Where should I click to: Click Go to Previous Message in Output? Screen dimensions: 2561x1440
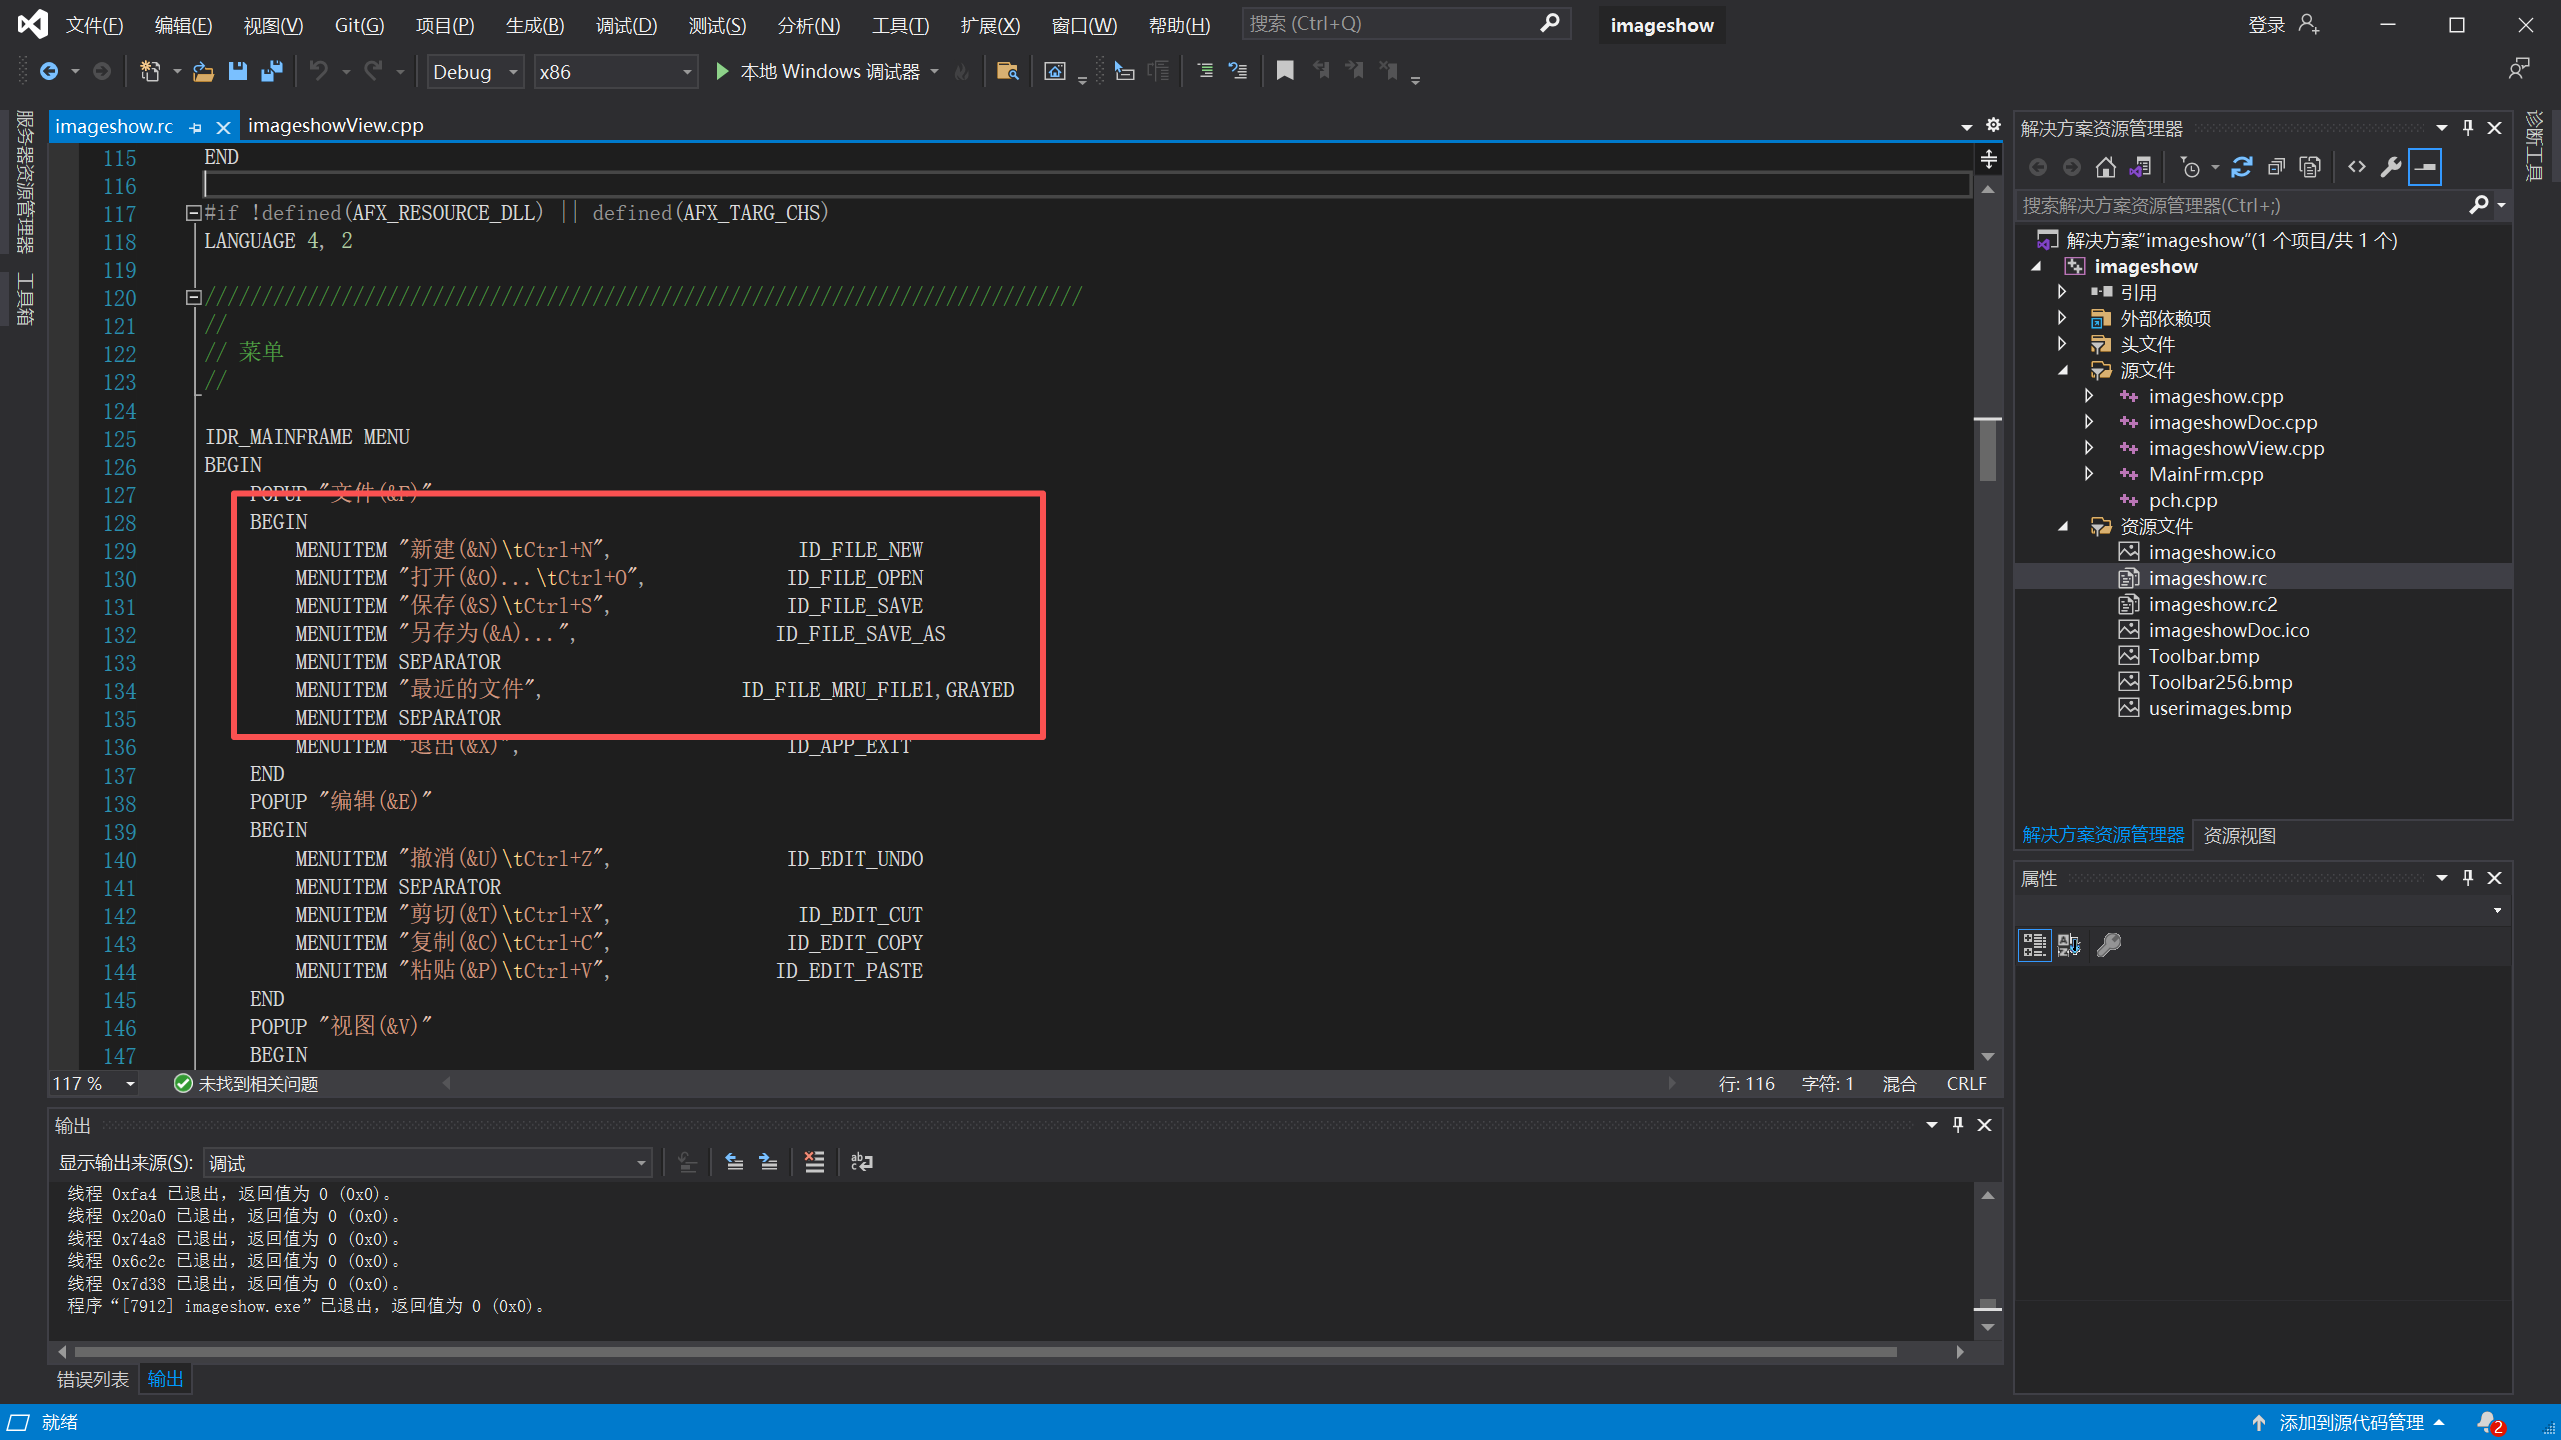734,1162
